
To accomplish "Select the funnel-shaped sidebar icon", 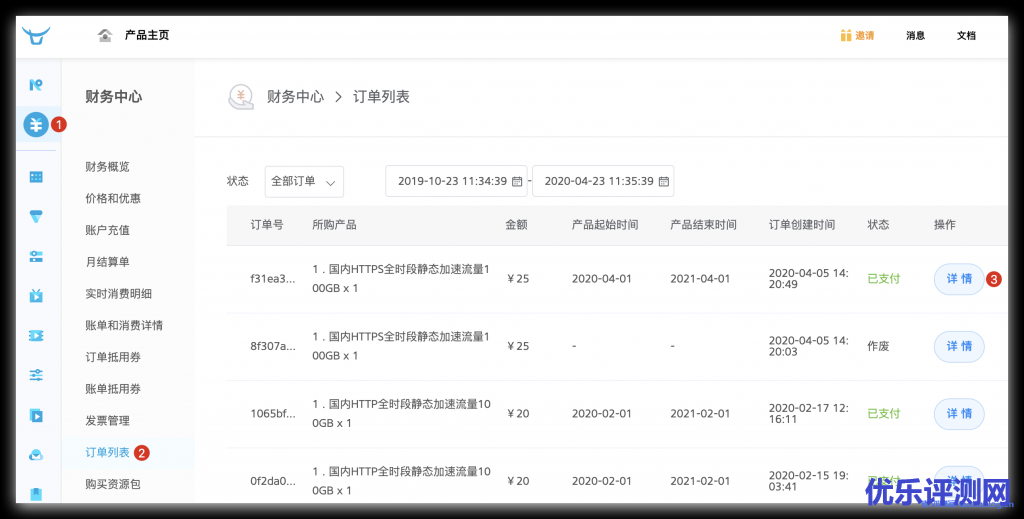I will point(36,217).
